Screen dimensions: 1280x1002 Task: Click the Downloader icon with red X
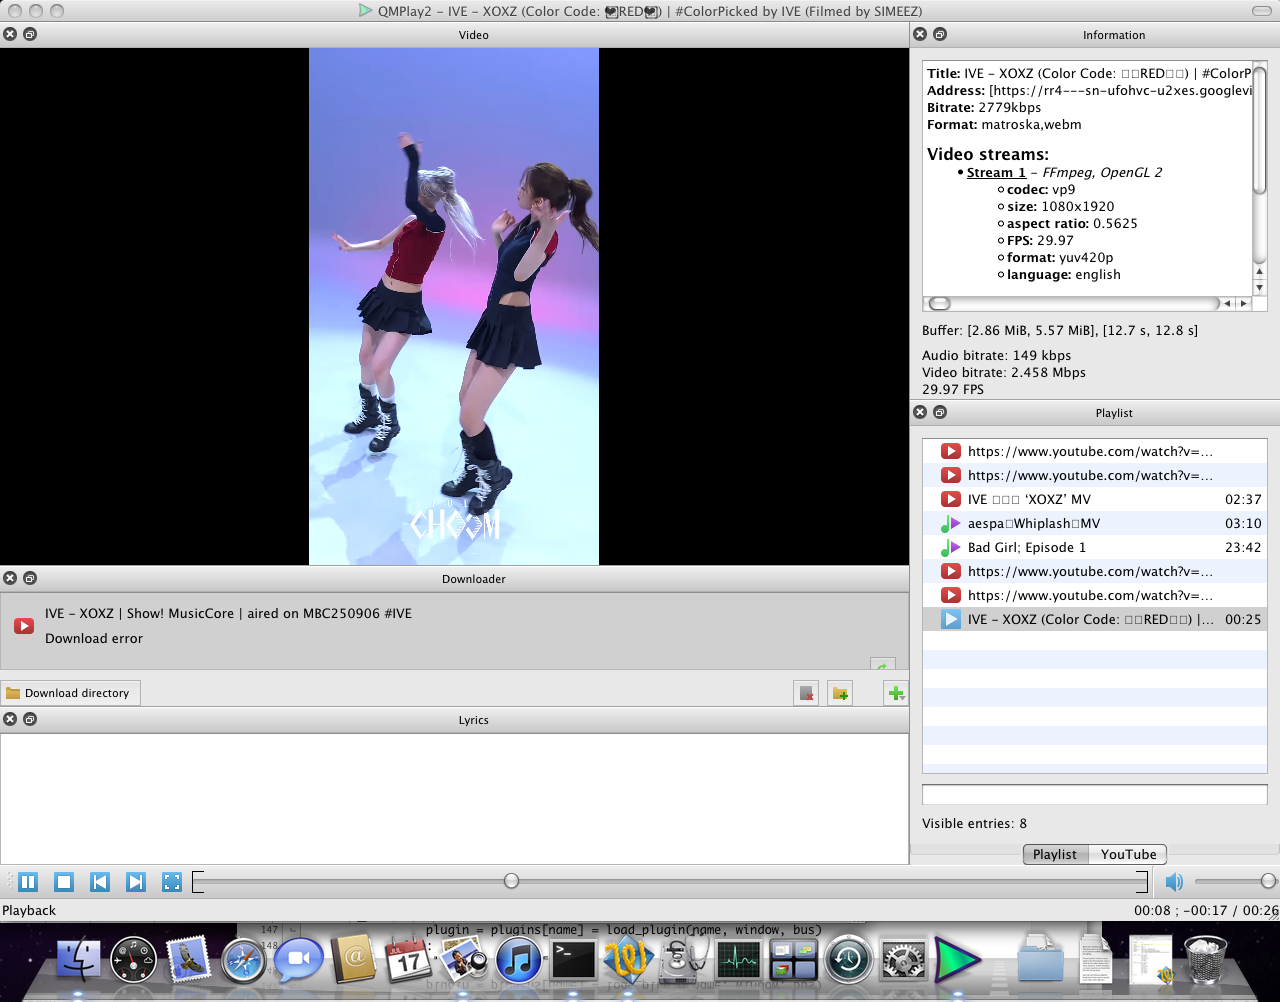(x=806, y=693)
